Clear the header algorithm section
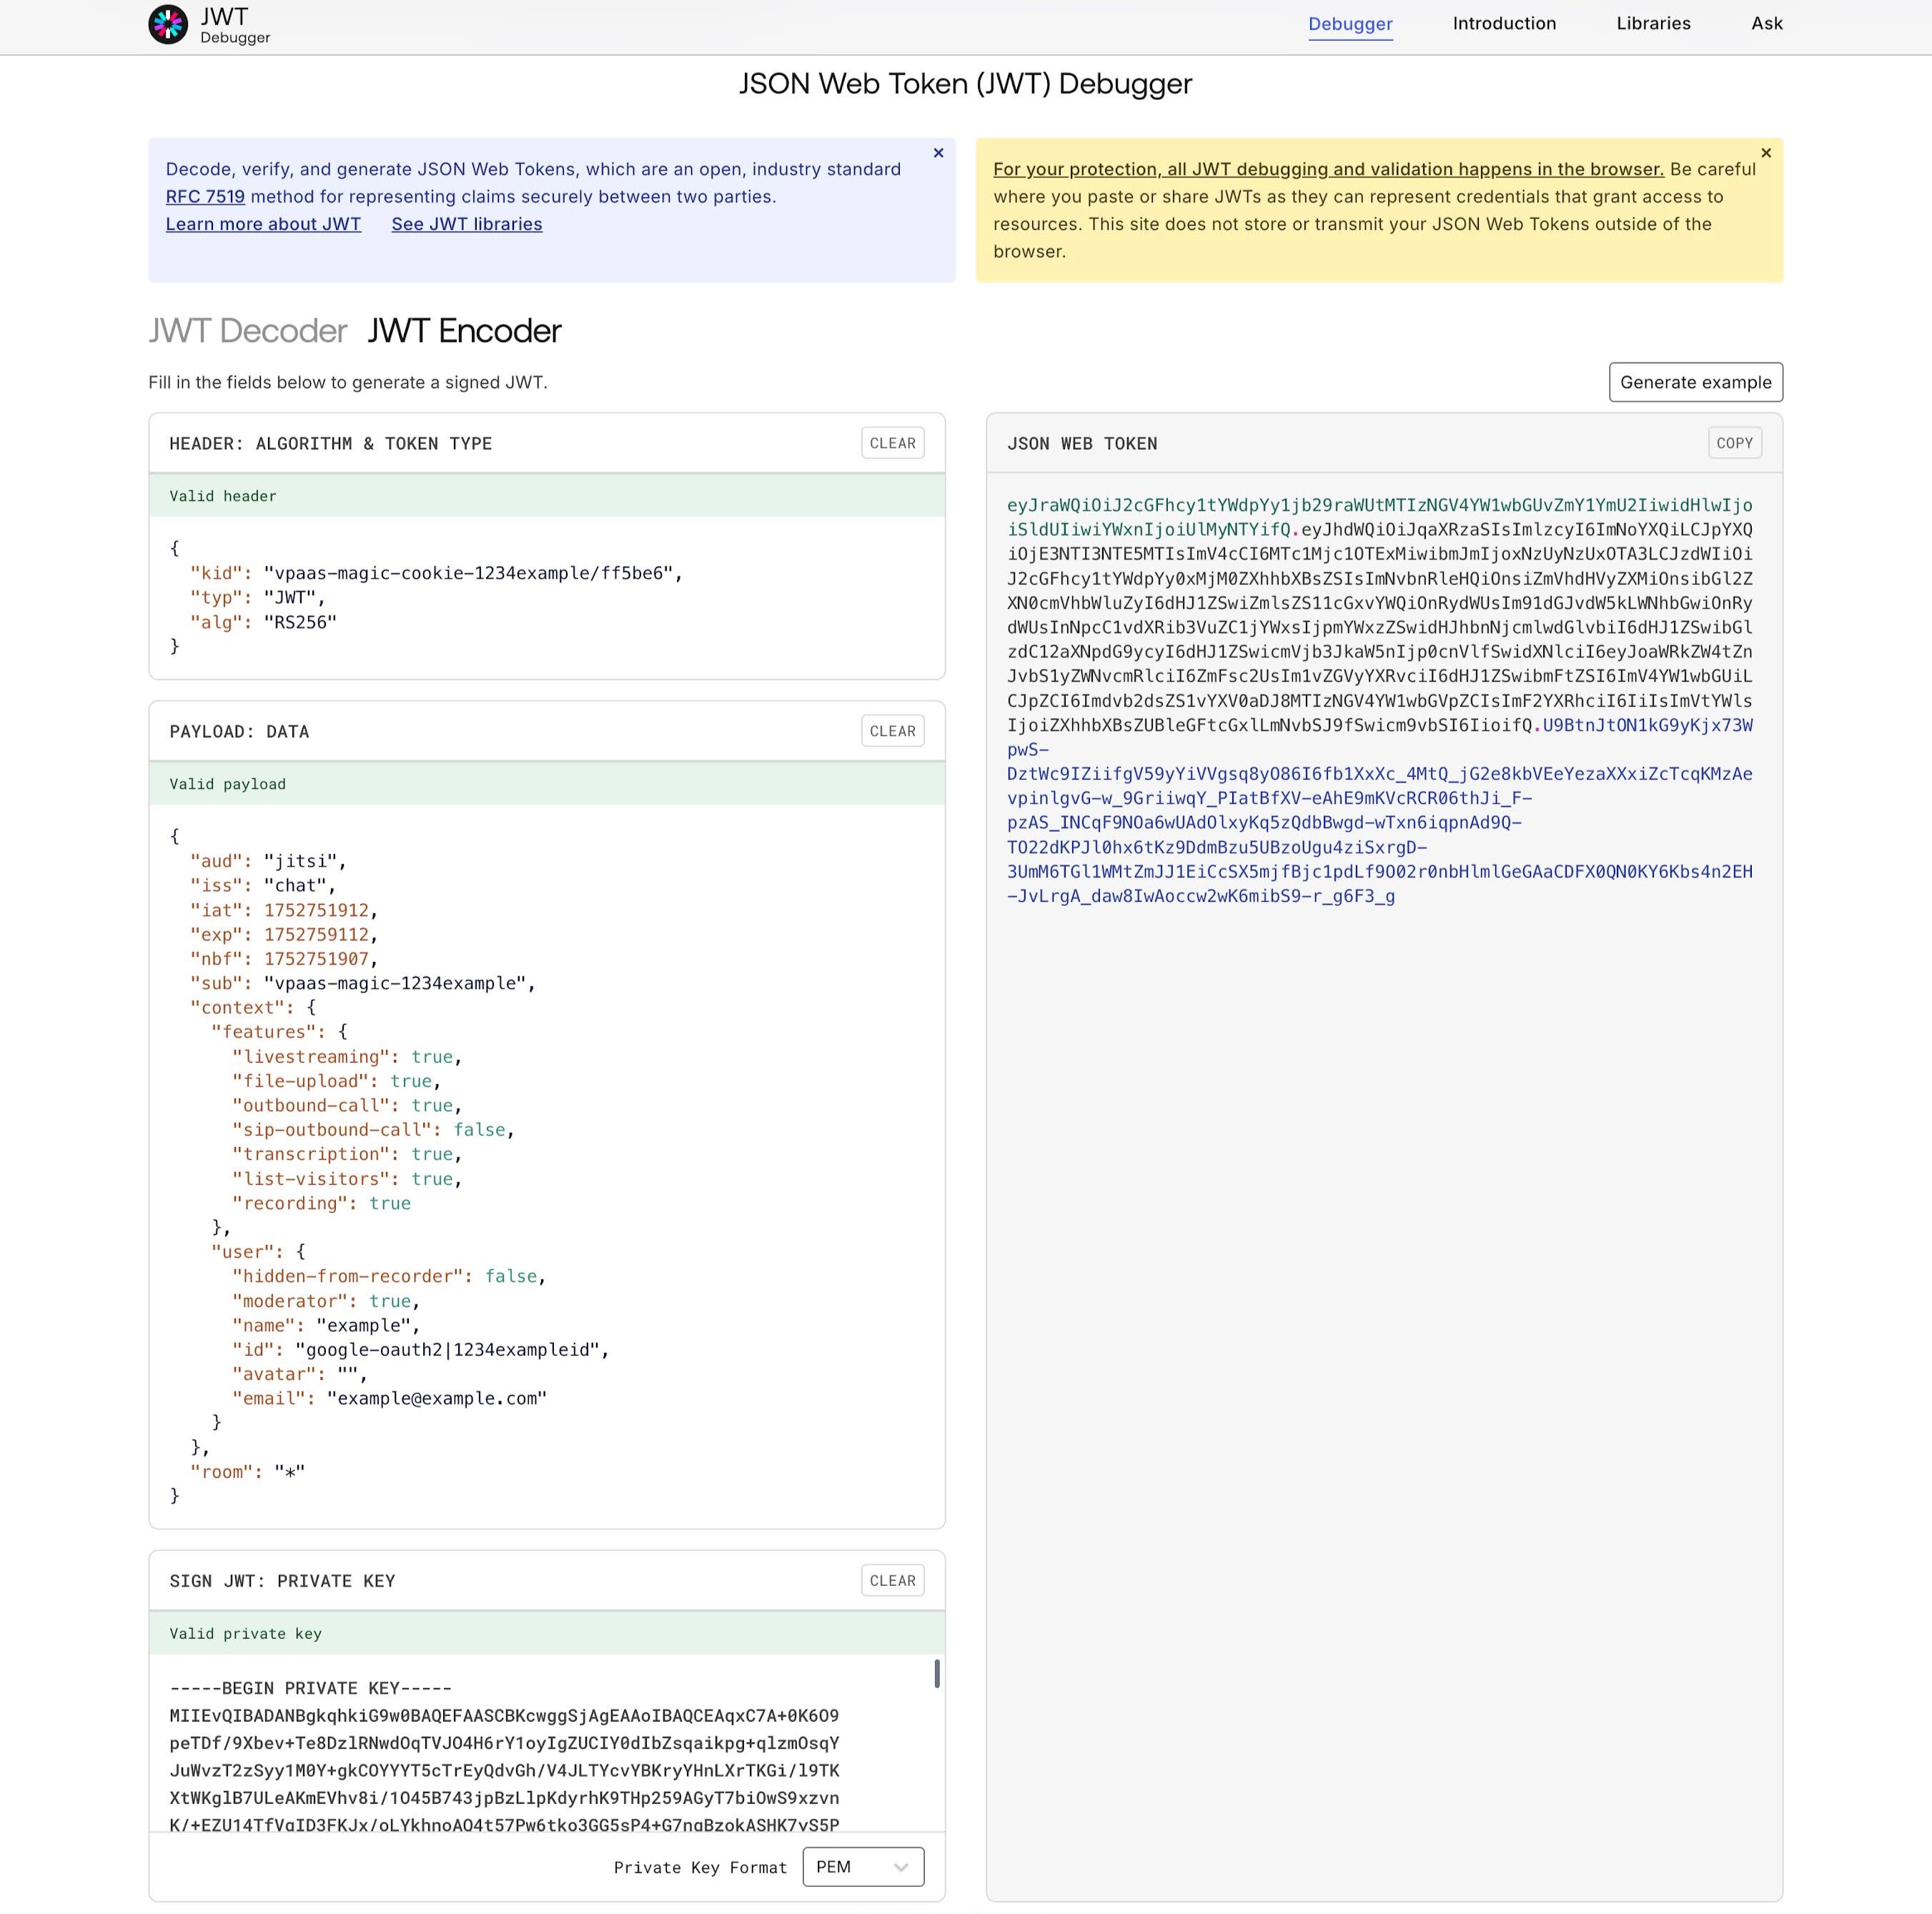Viewport: 1932px width, 1914px height. pos(892,443)
